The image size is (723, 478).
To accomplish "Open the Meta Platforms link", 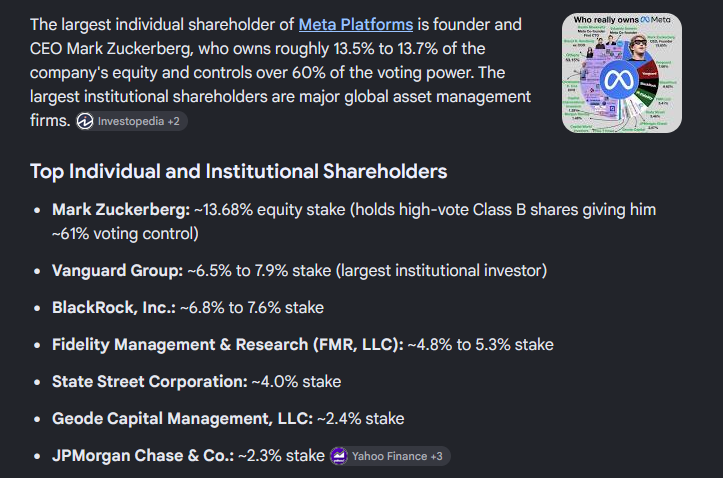I will [356, 24].
